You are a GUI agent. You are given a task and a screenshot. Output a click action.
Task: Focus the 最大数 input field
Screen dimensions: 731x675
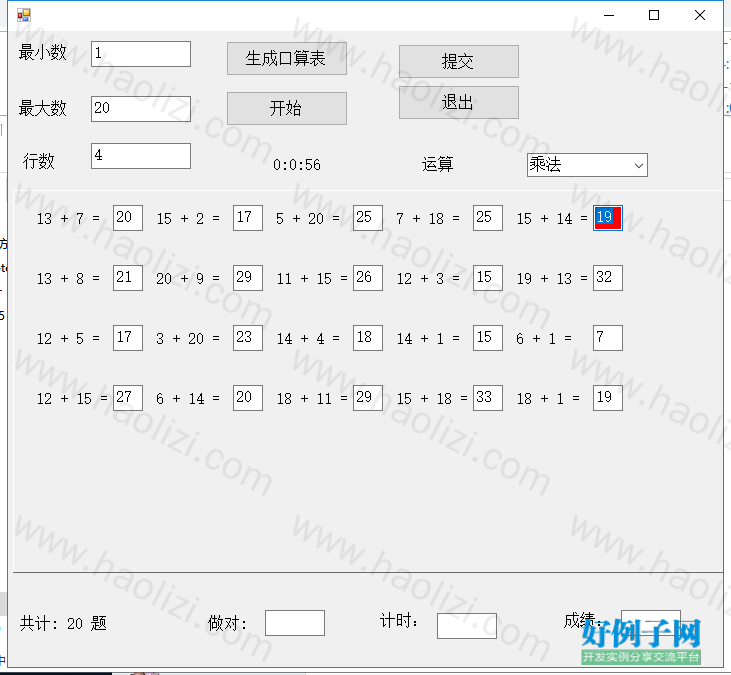pos(141,109)
